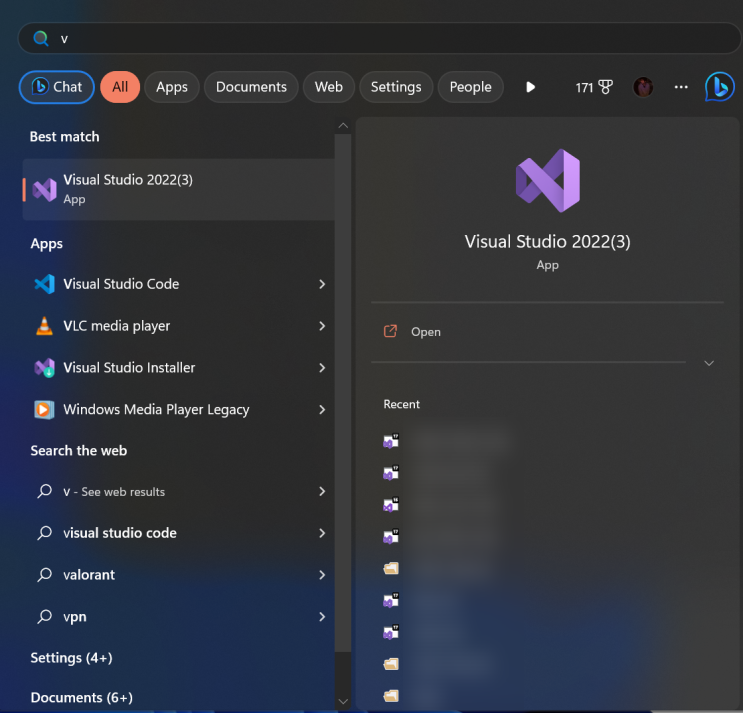Open Documents (6+) results section

[x=82, y=698]
